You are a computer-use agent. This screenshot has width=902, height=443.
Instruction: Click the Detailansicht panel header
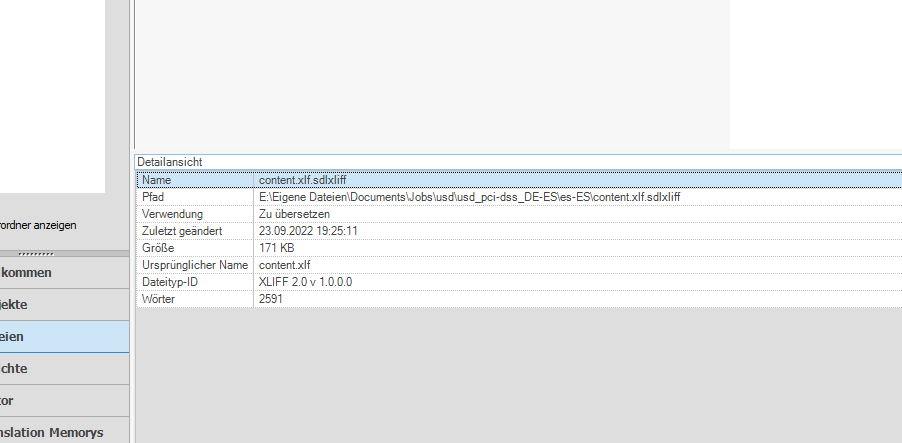click(x=518, y=162)
